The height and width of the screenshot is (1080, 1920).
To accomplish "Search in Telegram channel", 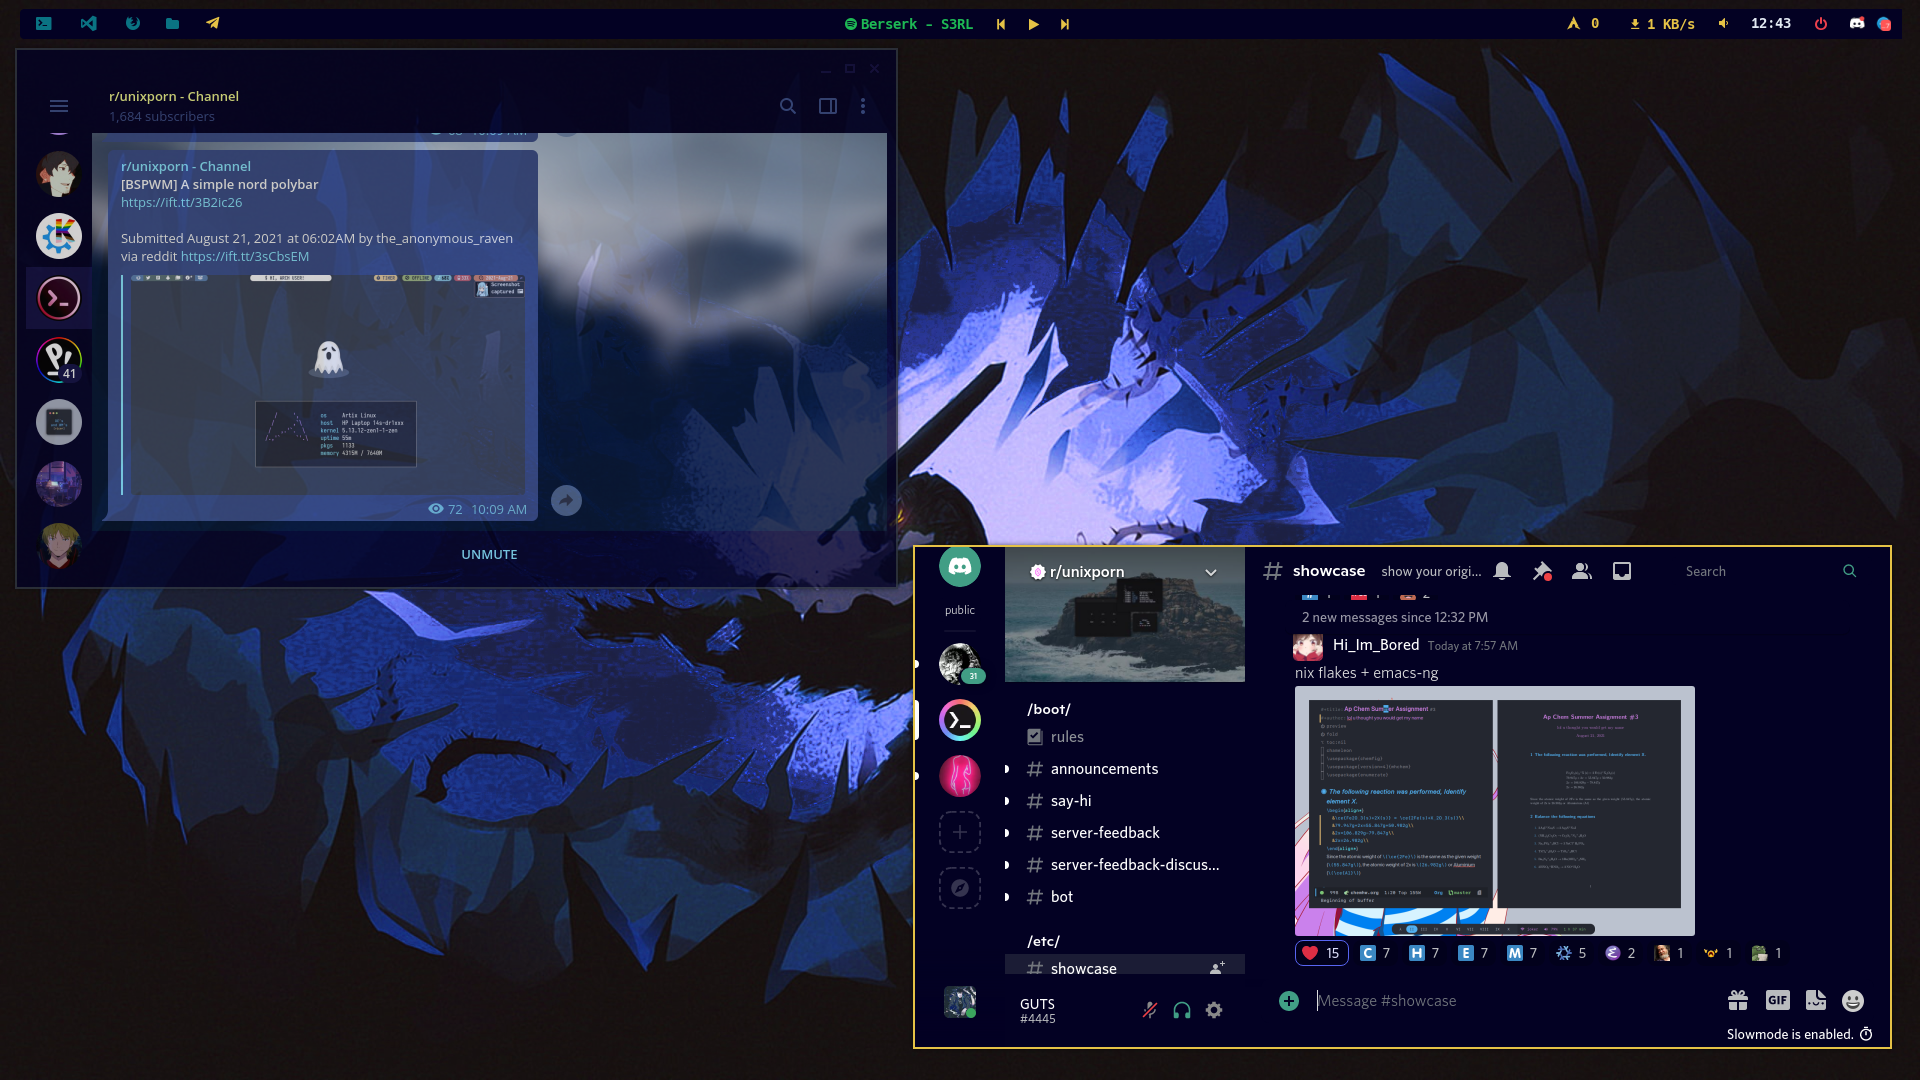I will 788,106.
